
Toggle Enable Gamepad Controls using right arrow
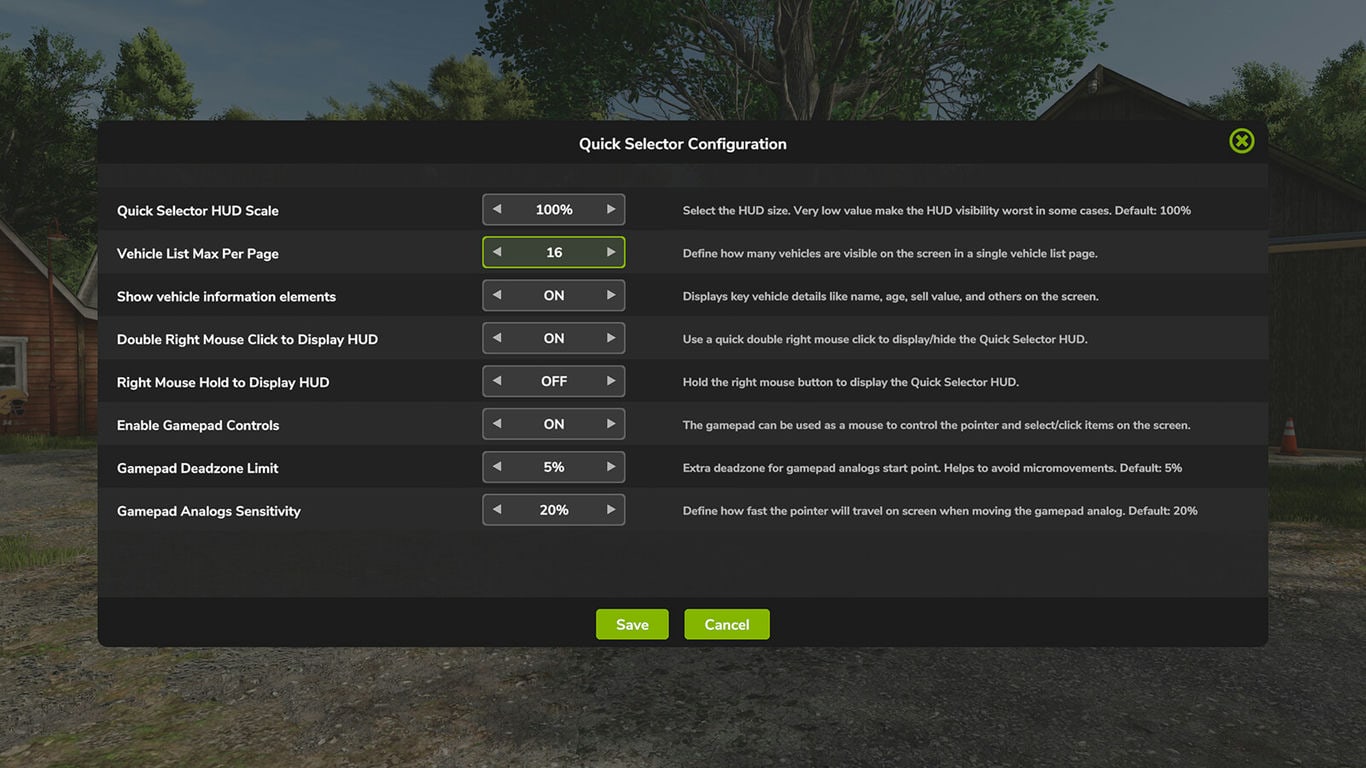(610, 425)
